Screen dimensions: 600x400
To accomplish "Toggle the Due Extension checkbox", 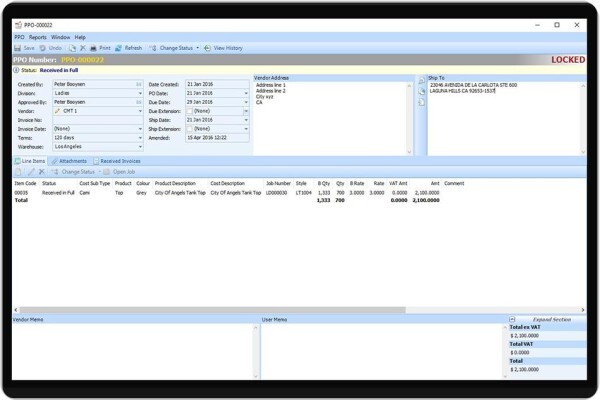I will click(x=189, y=111).
